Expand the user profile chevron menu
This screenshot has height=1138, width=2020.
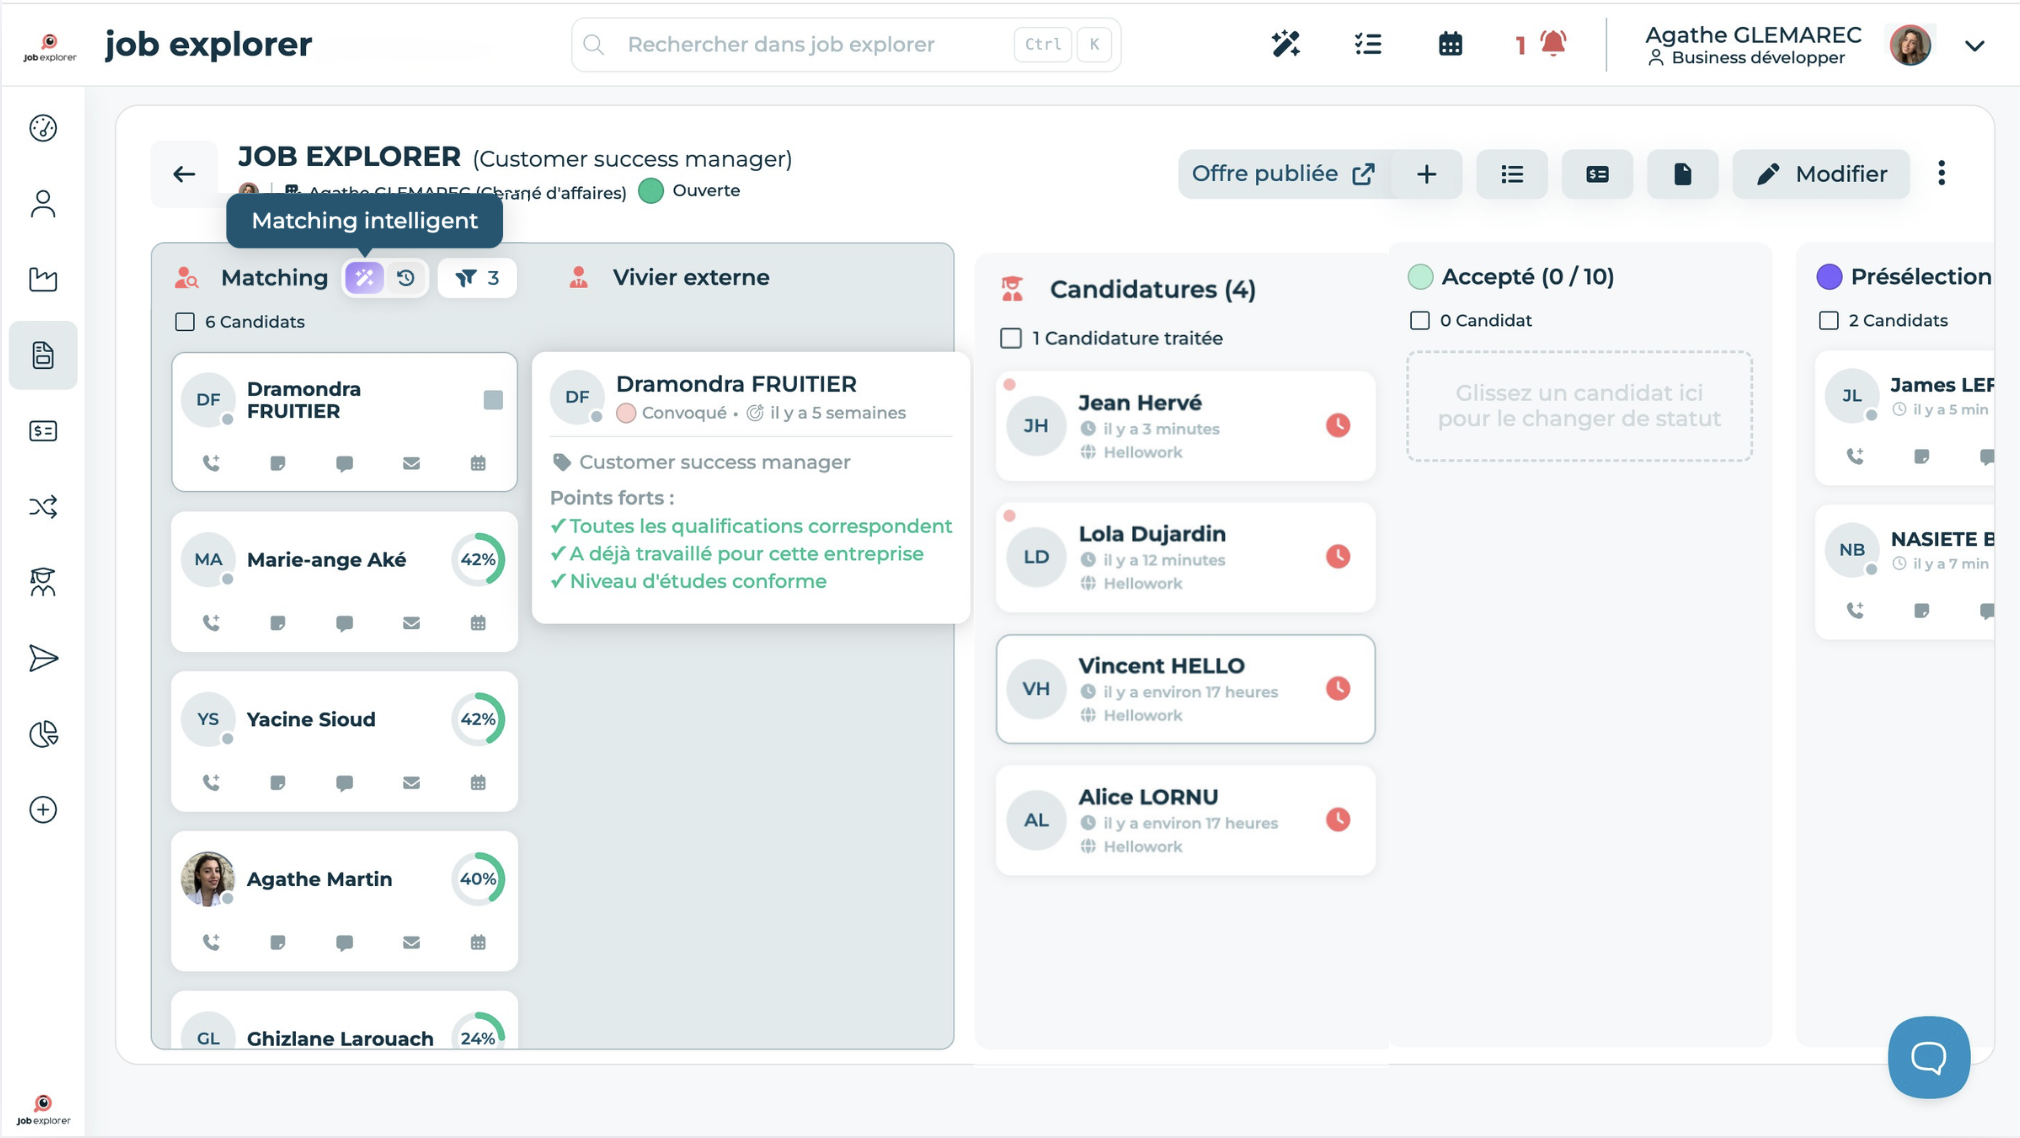(1974, 45)
